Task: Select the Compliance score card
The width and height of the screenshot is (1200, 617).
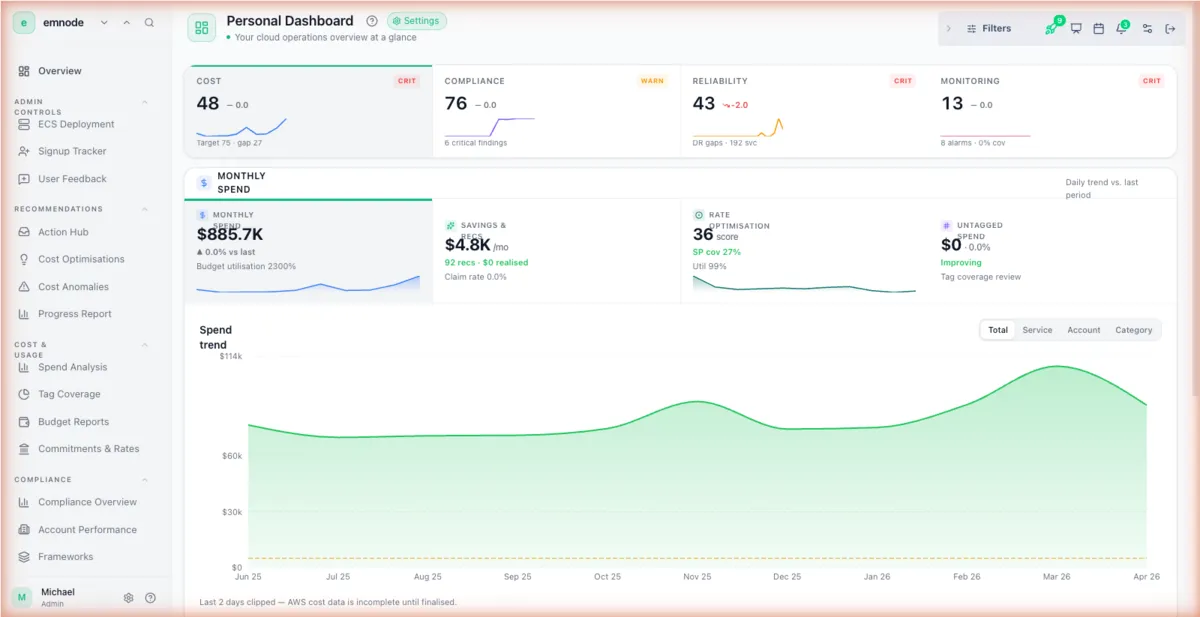Action: click(556, 111)
